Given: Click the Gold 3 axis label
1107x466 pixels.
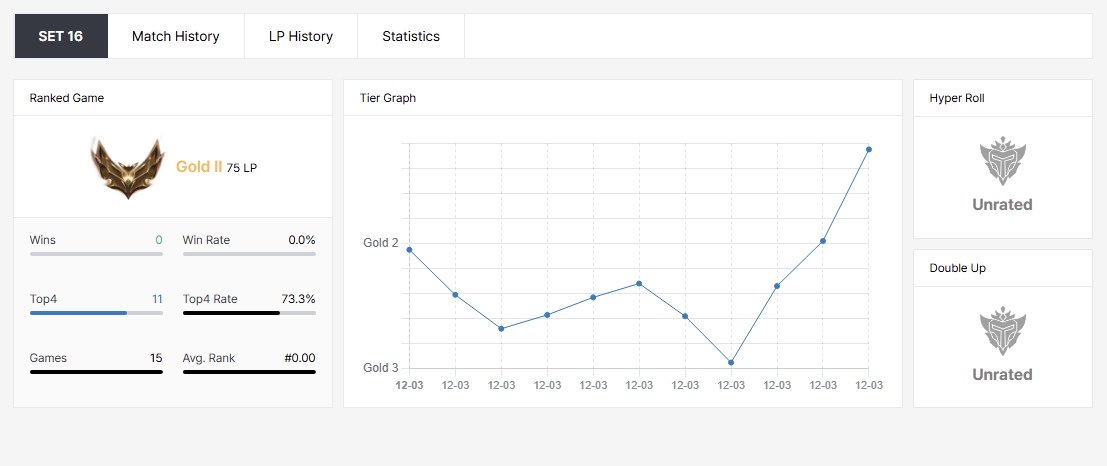Looking at the screenshot, I should coord(381,368).
